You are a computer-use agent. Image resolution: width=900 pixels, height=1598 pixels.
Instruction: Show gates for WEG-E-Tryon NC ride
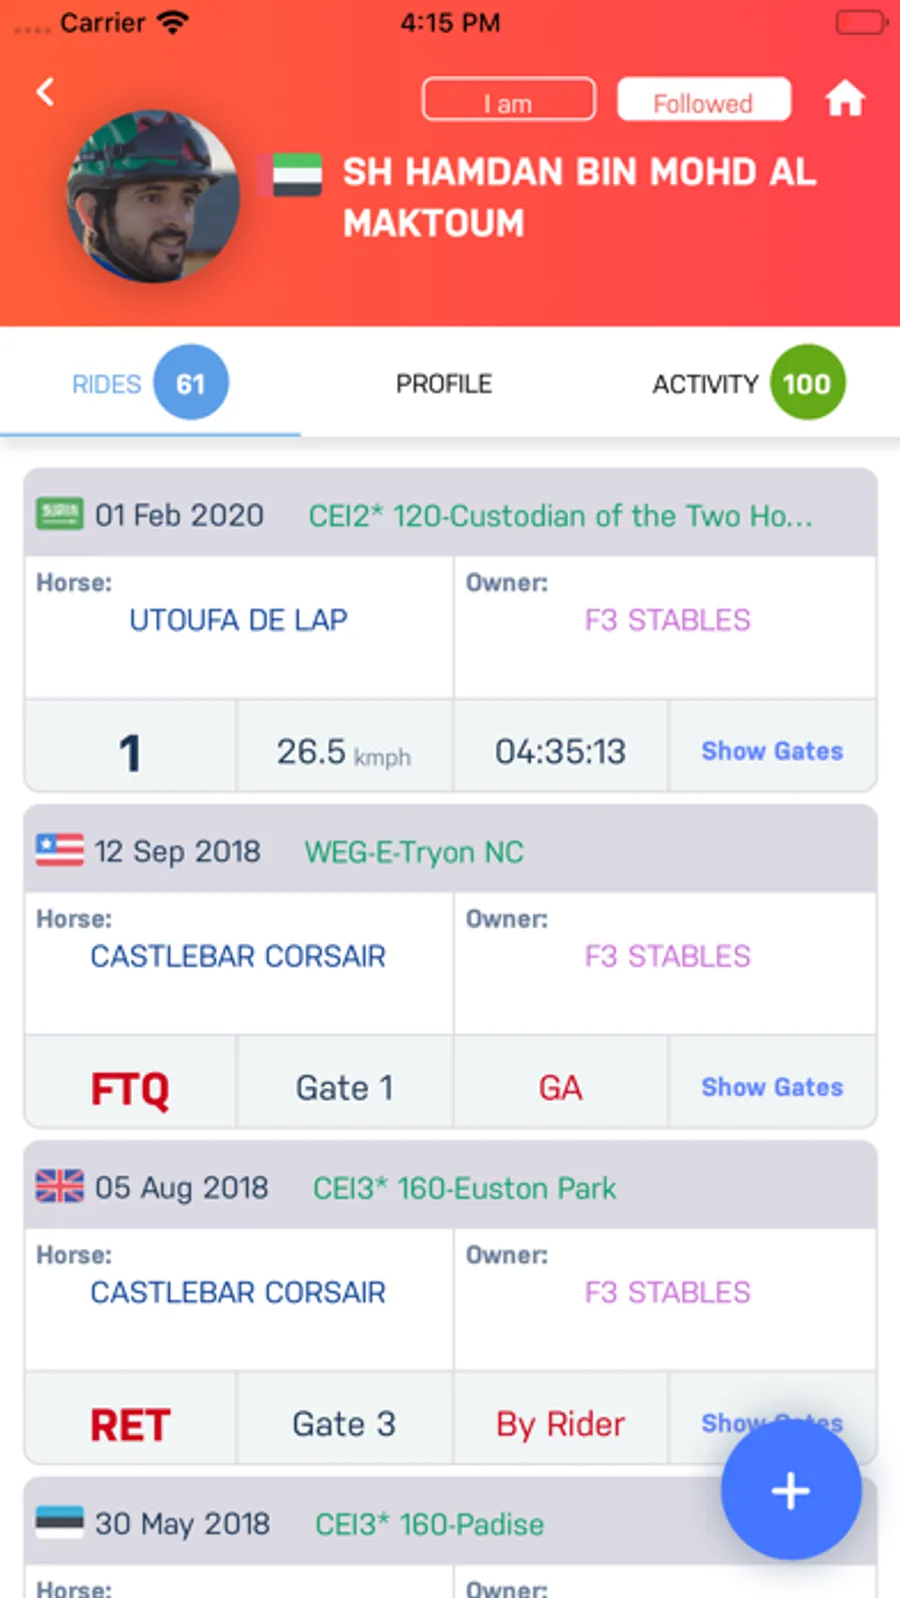pos(771,1087)
